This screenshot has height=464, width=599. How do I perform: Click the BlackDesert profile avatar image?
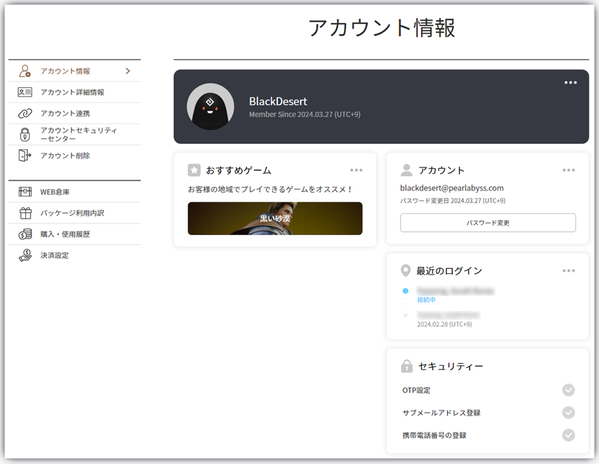[210, 107]
